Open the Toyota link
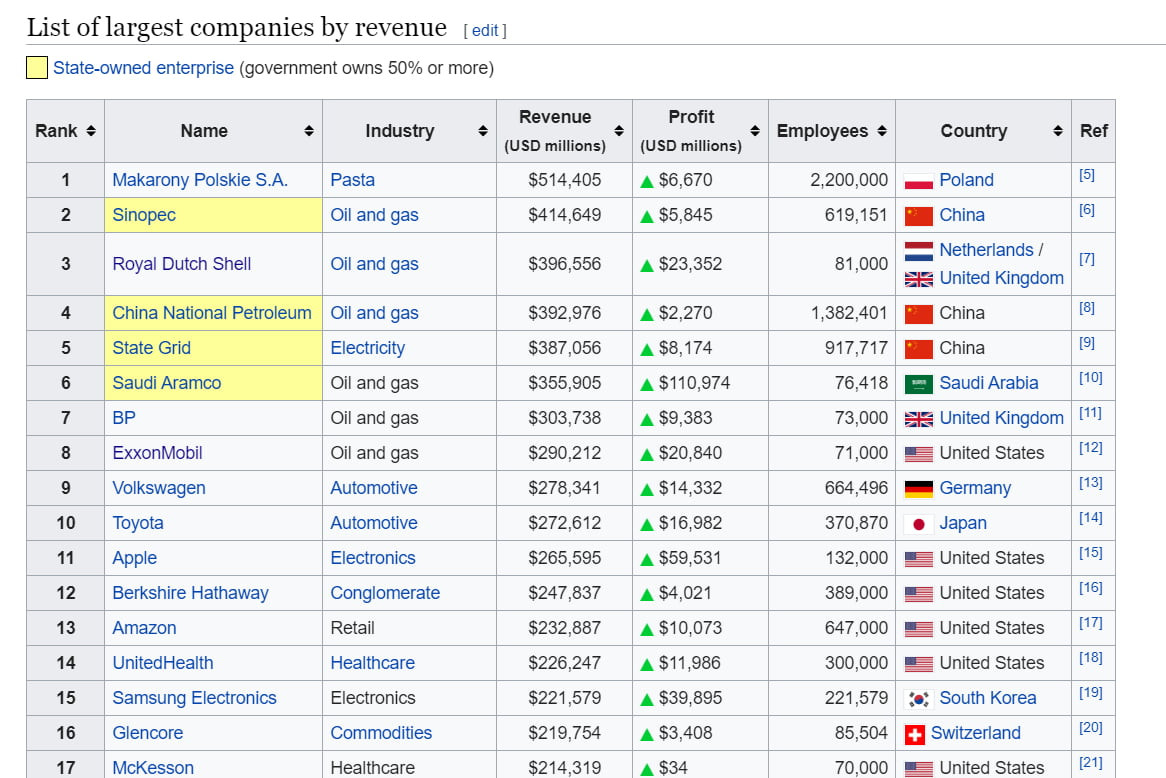The image size is (1166, 778). pos(138,523)
